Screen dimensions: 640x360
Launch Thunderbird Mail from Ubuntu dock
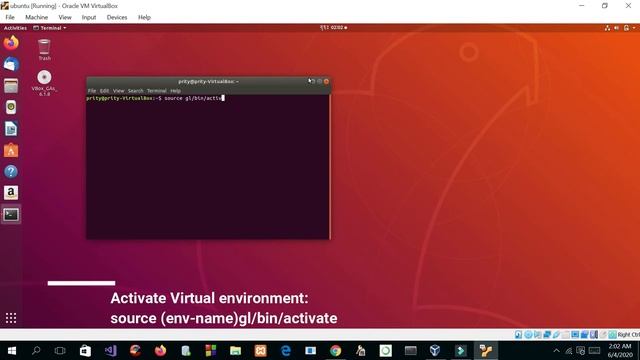click(x=11, y=64)
